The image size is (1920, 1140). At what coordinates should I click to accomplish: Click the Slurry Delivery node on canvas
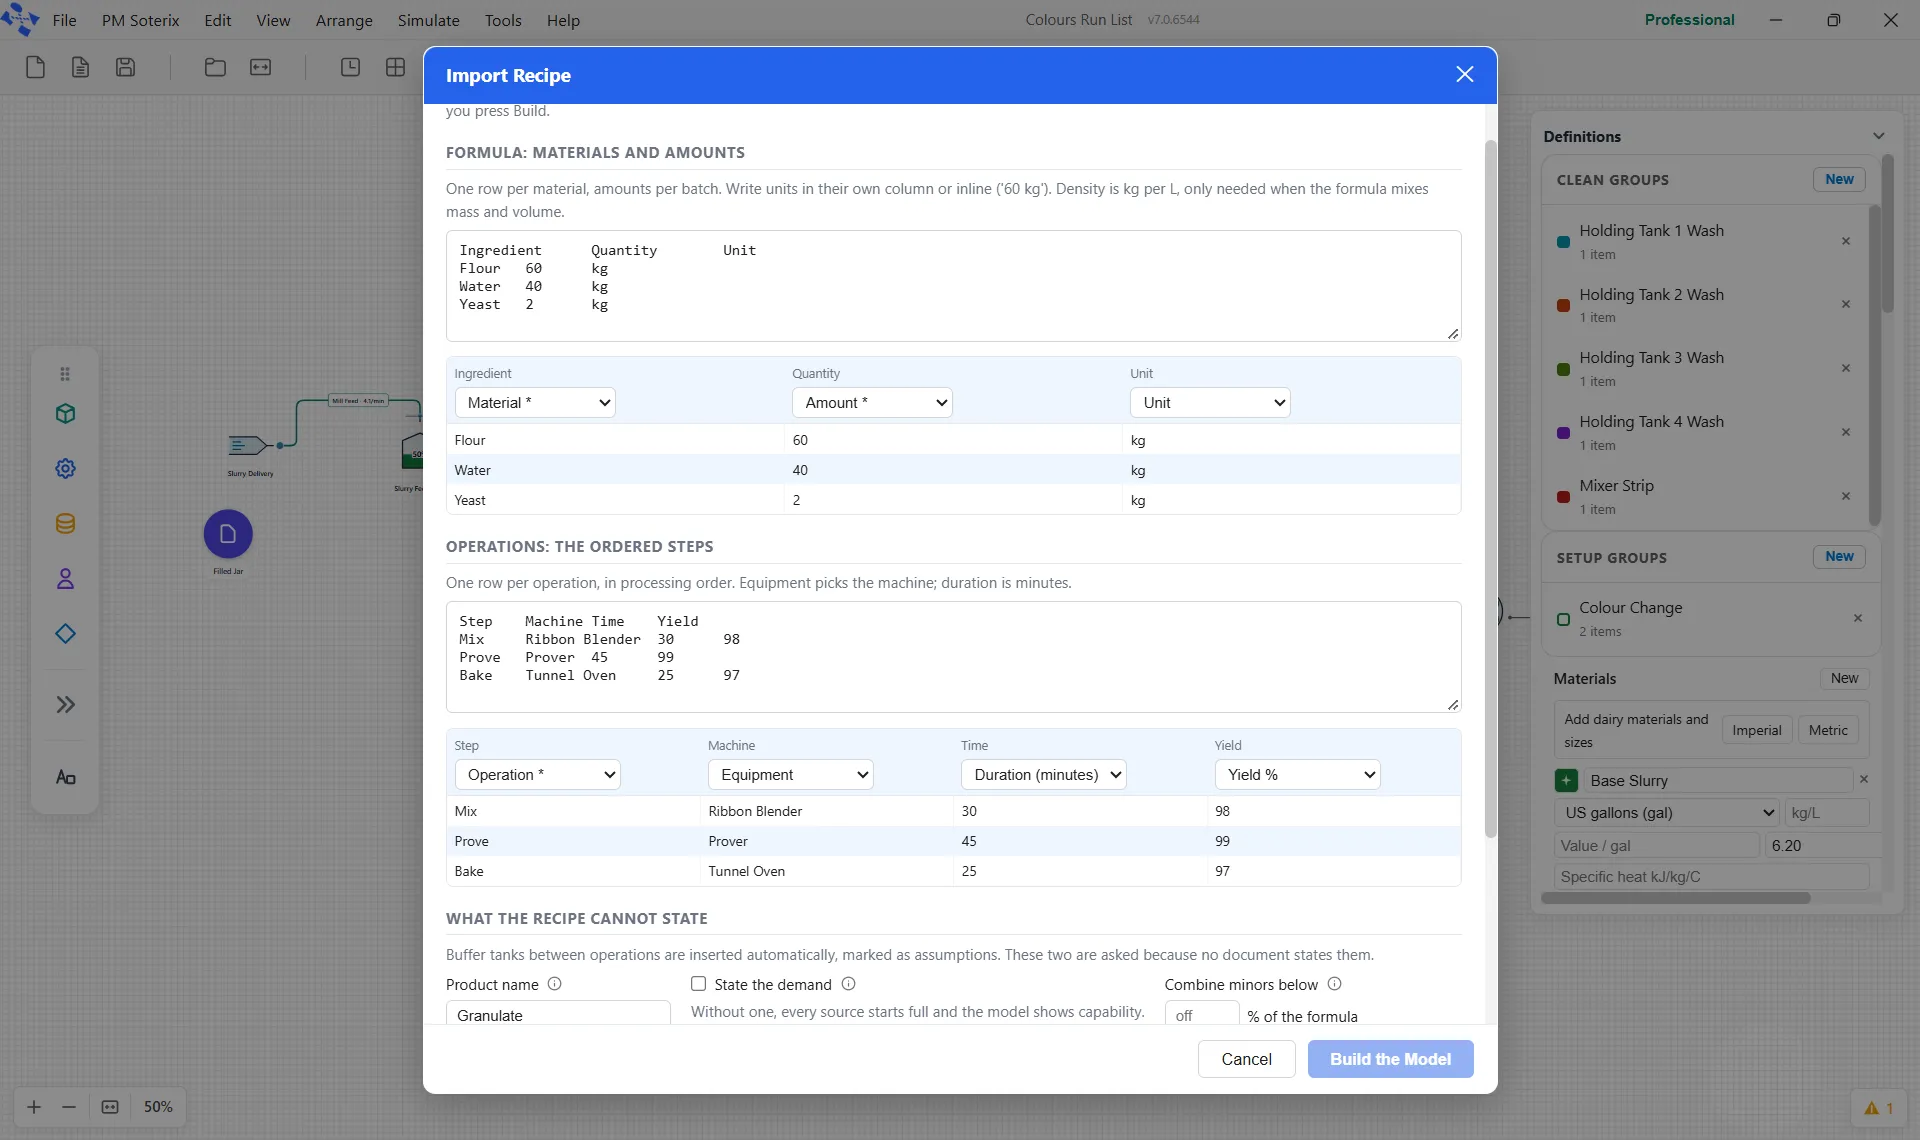246,445
